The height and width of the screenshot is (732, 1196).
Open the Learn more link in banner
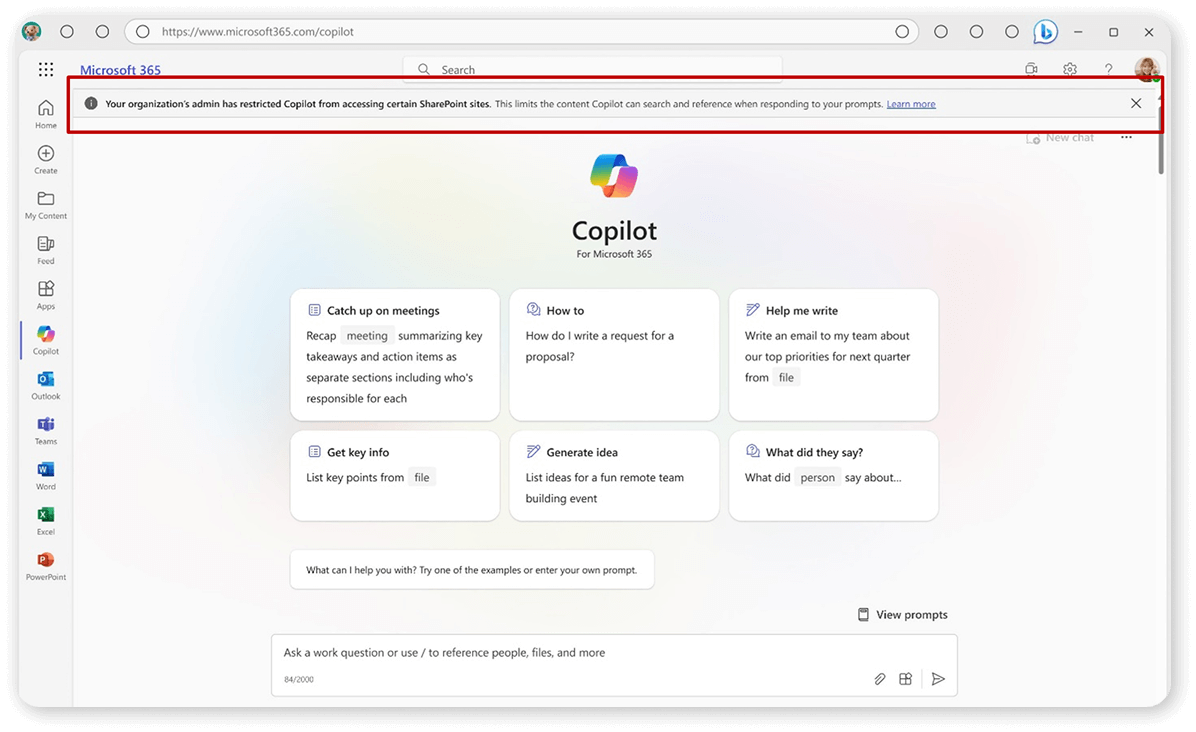pos(911,104)
